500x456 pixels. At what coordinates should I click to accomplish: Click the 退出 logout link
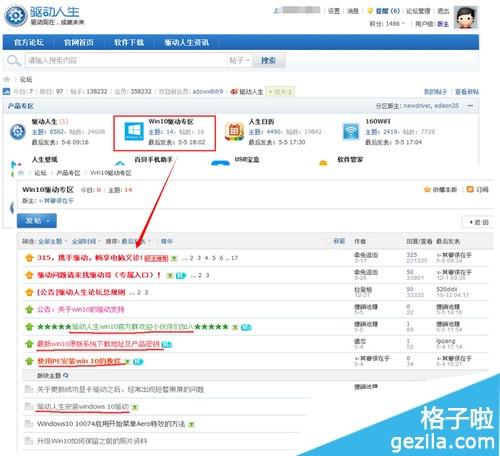[443, 11]
